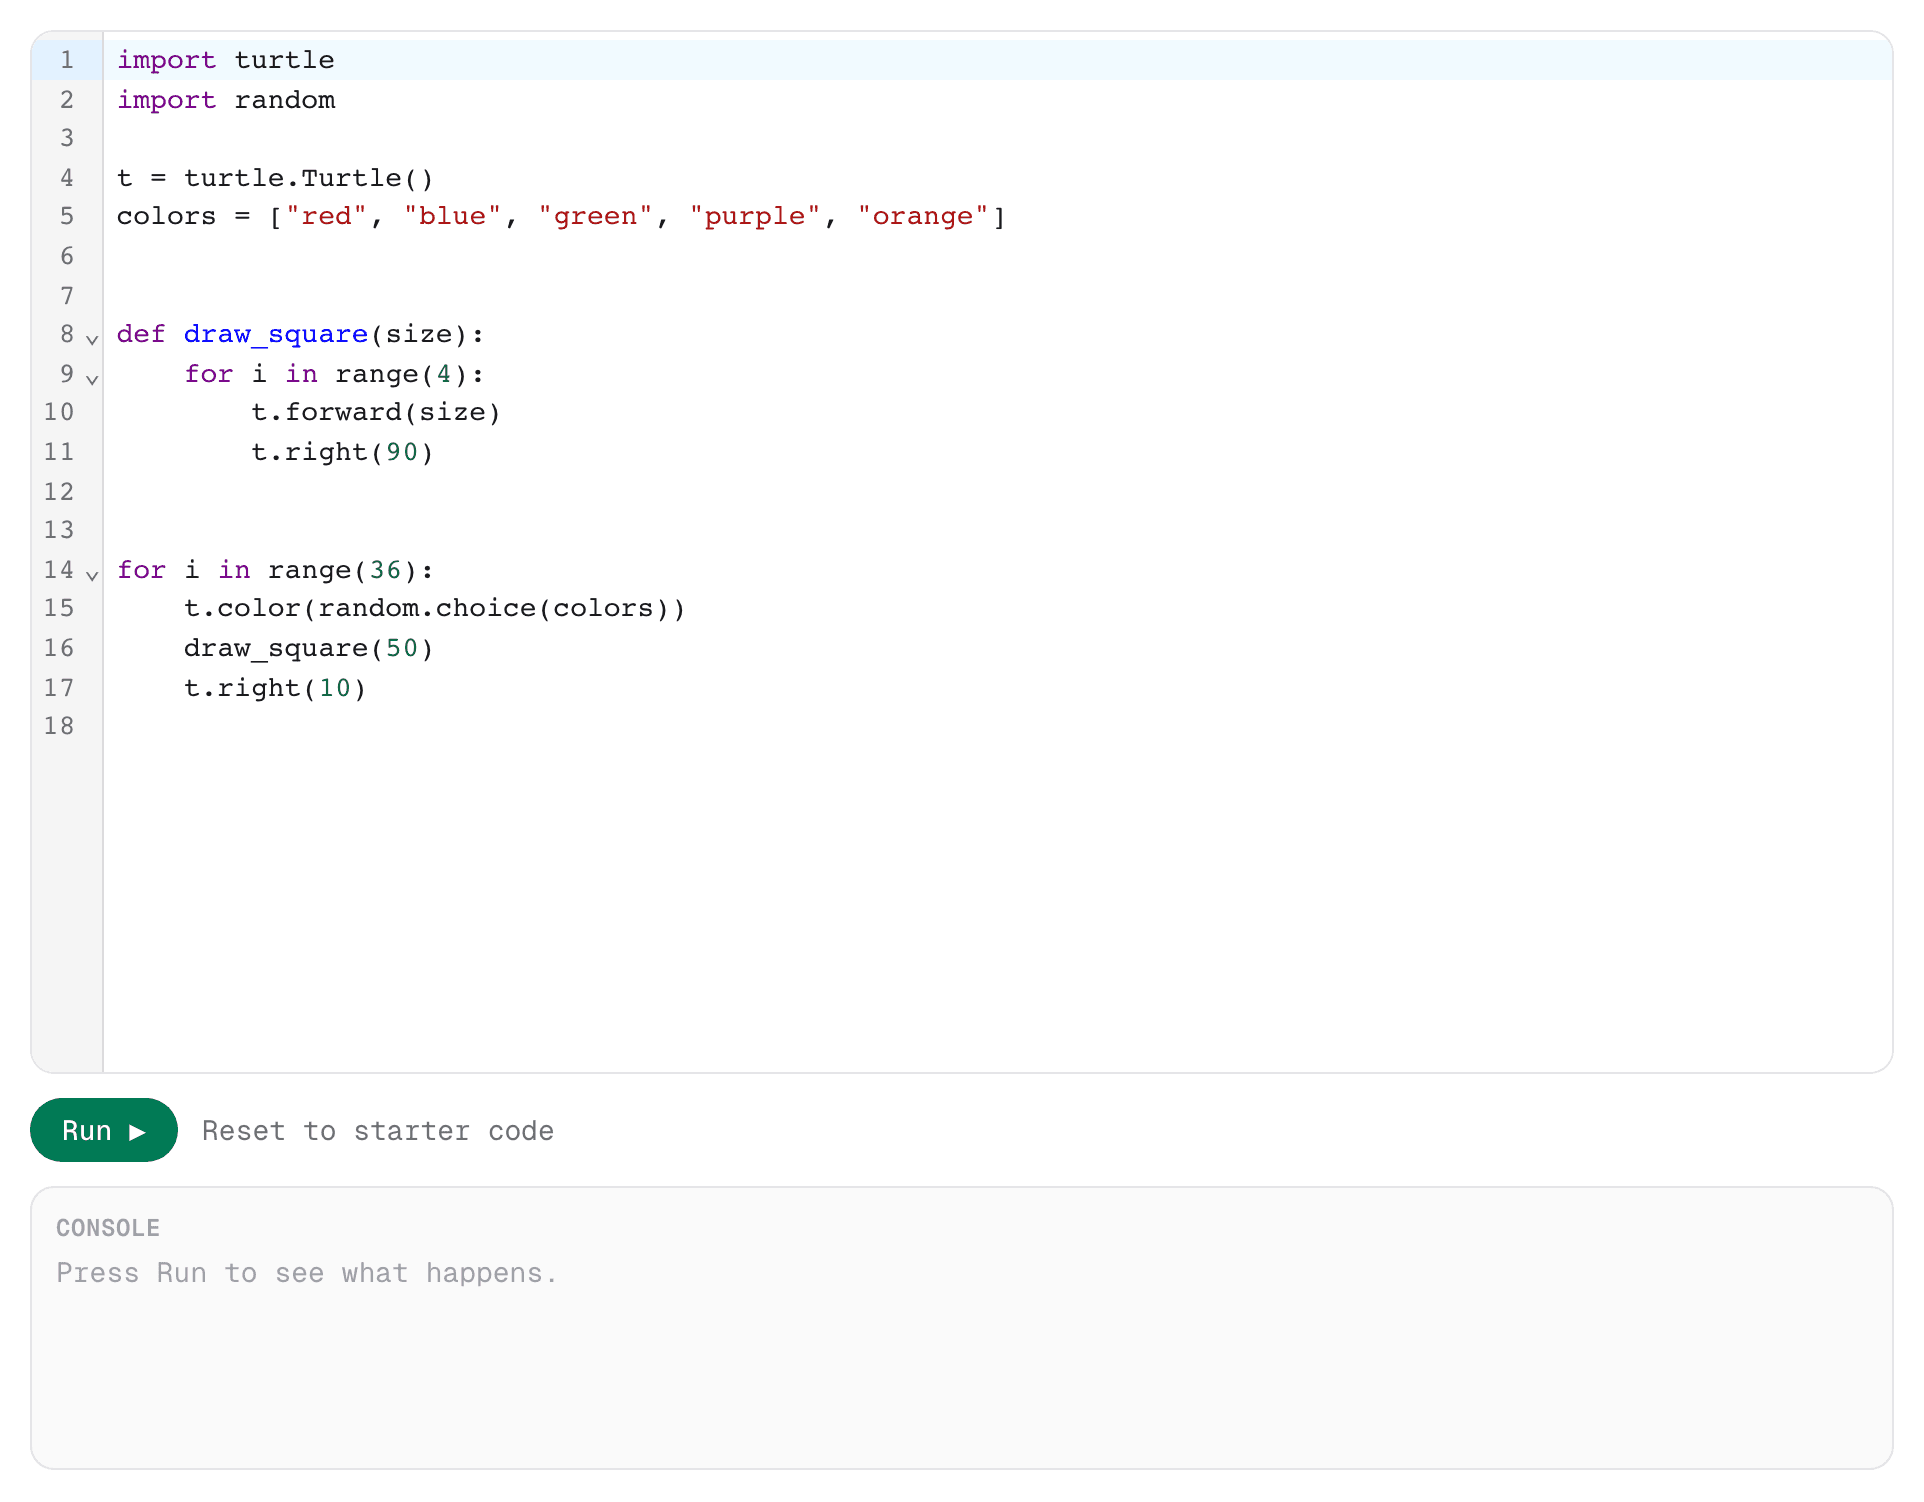The image size is (1924, 1502).
Task: Click the "colors" variable name on line 5
Action: click(x=166, y=216)
